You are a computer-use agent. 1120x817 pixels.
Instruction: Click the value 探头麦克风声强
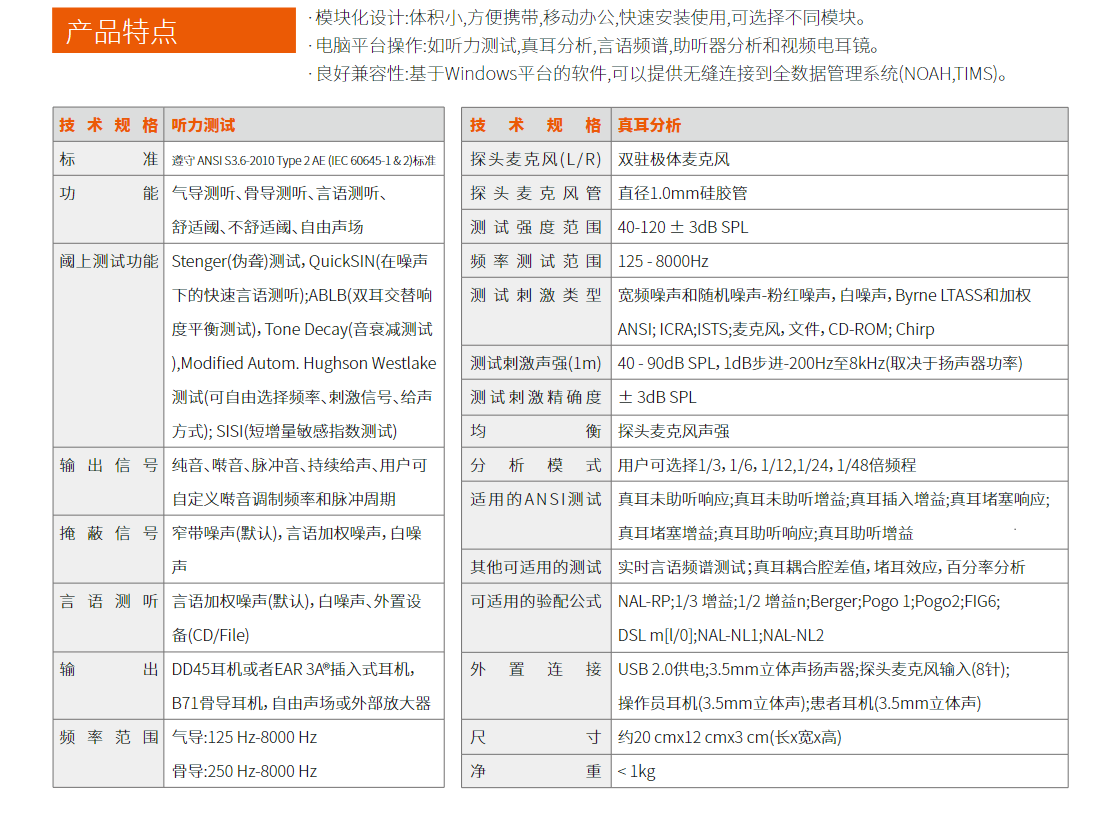tap(674, 431)
